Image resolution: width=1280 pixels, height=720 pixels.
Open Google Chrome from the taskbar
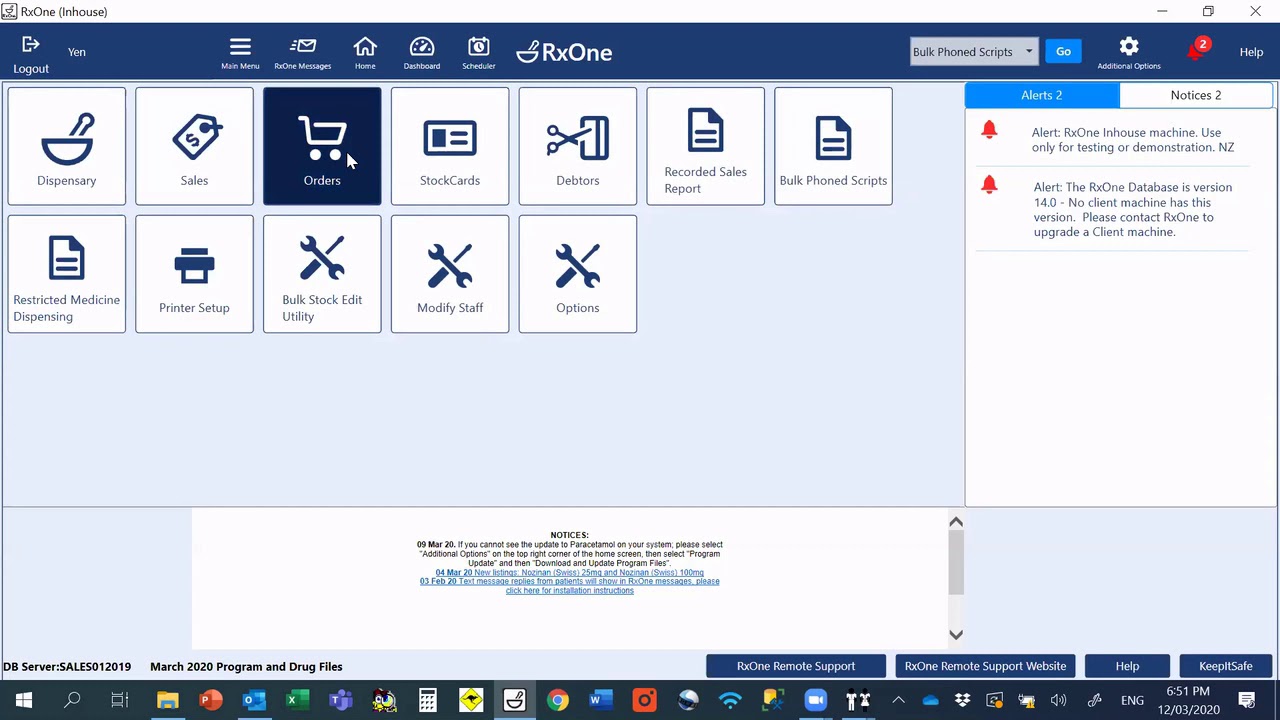click(558, 700)
